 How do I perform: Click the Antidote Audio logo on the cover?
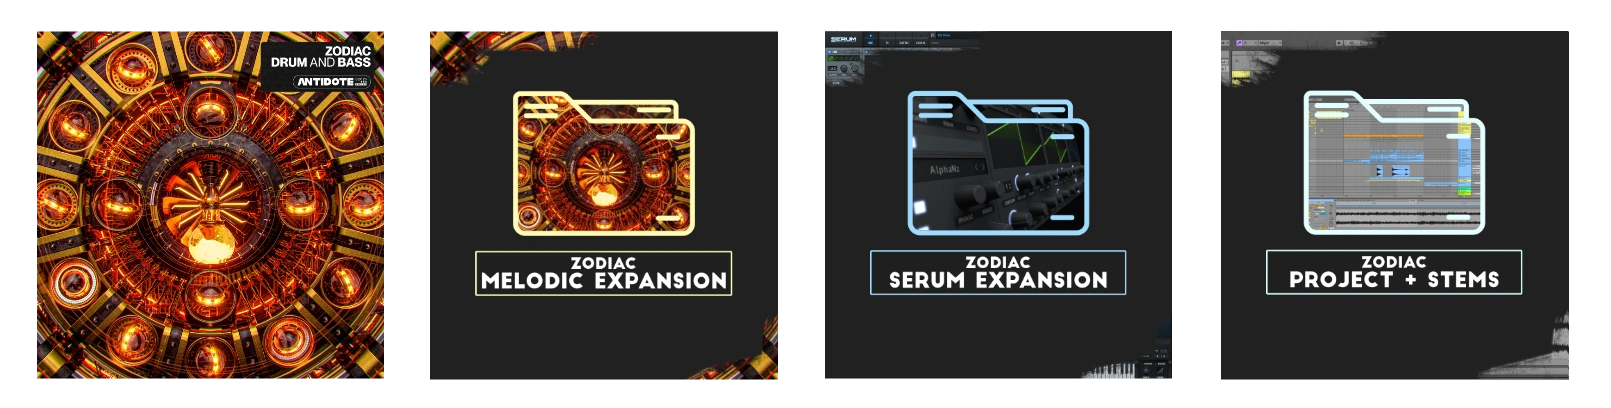[x=333, y=81]
